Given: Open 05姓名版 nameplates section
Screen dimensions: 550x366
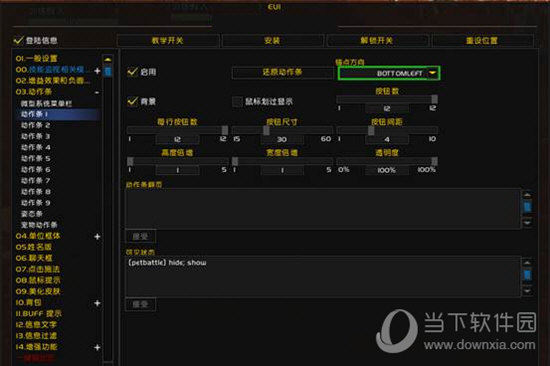Looking at the screenshot, I should (34, 247).
